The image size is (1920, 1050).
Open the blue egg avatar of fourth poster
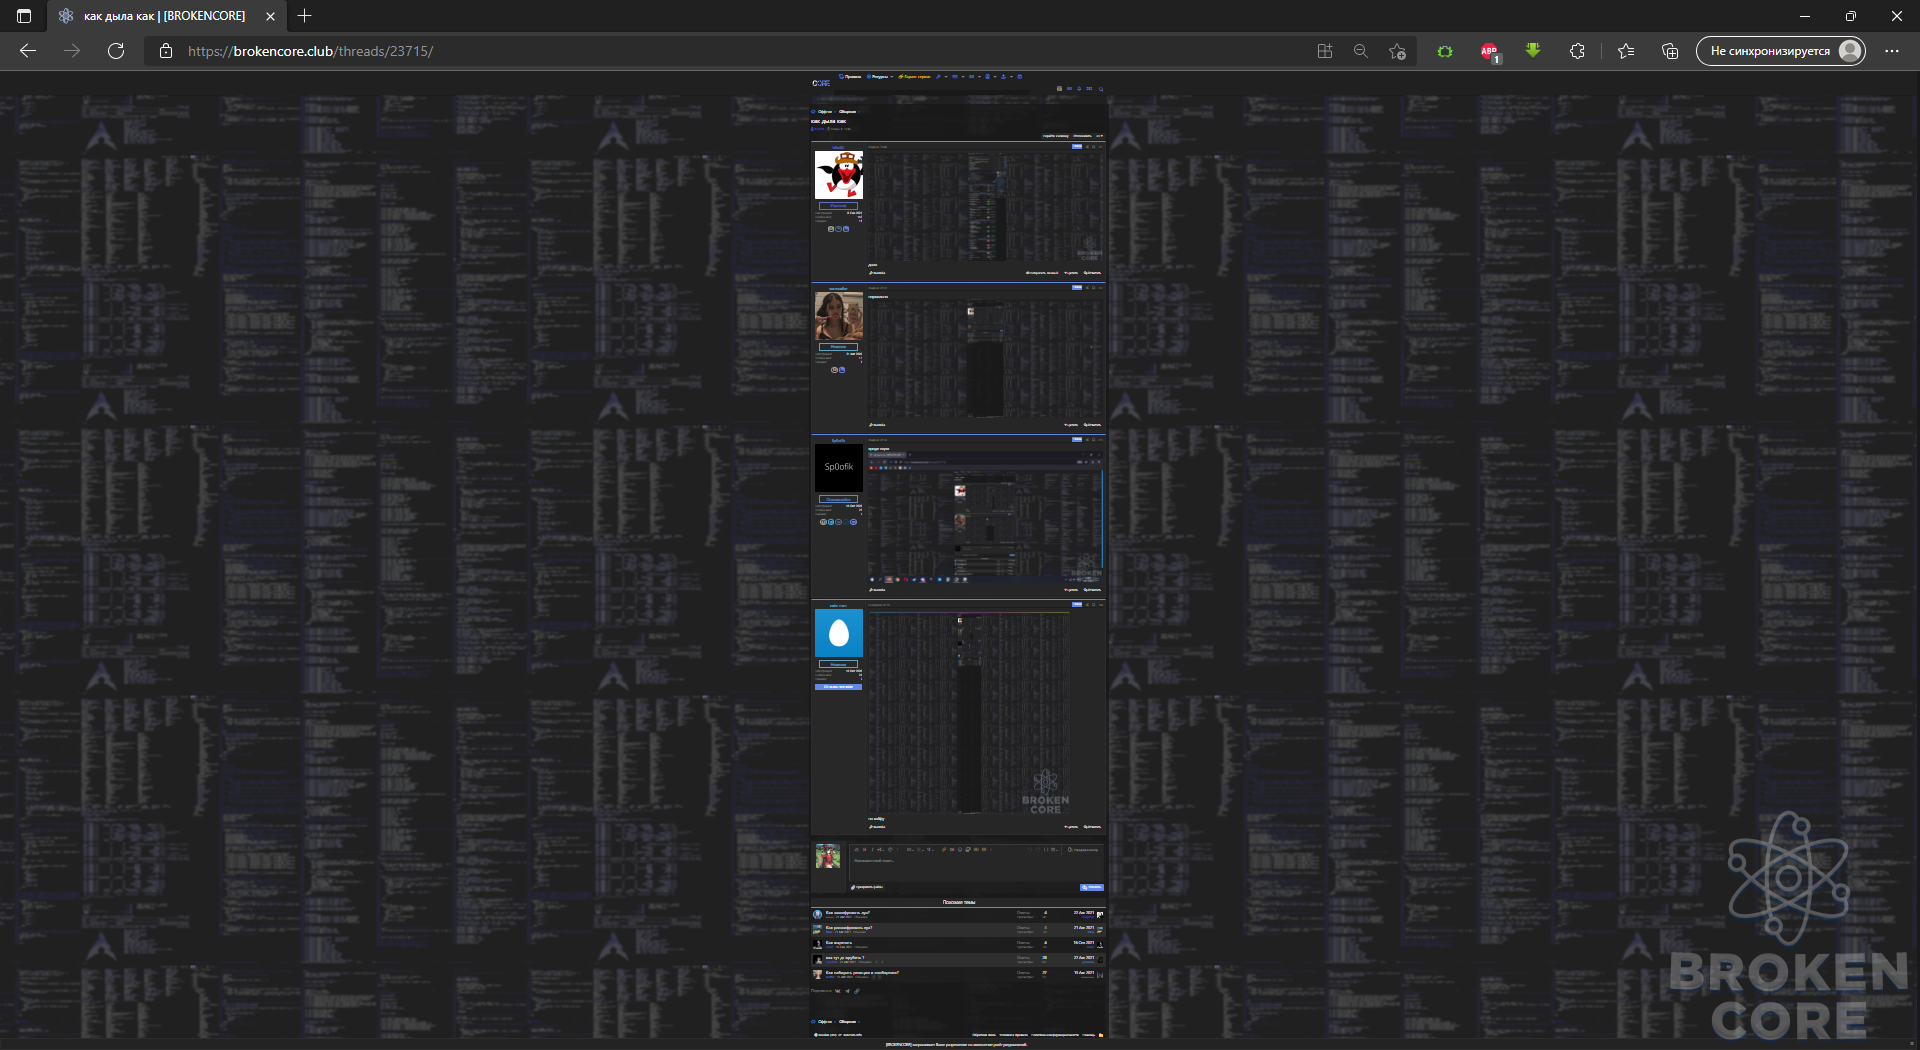839,633
